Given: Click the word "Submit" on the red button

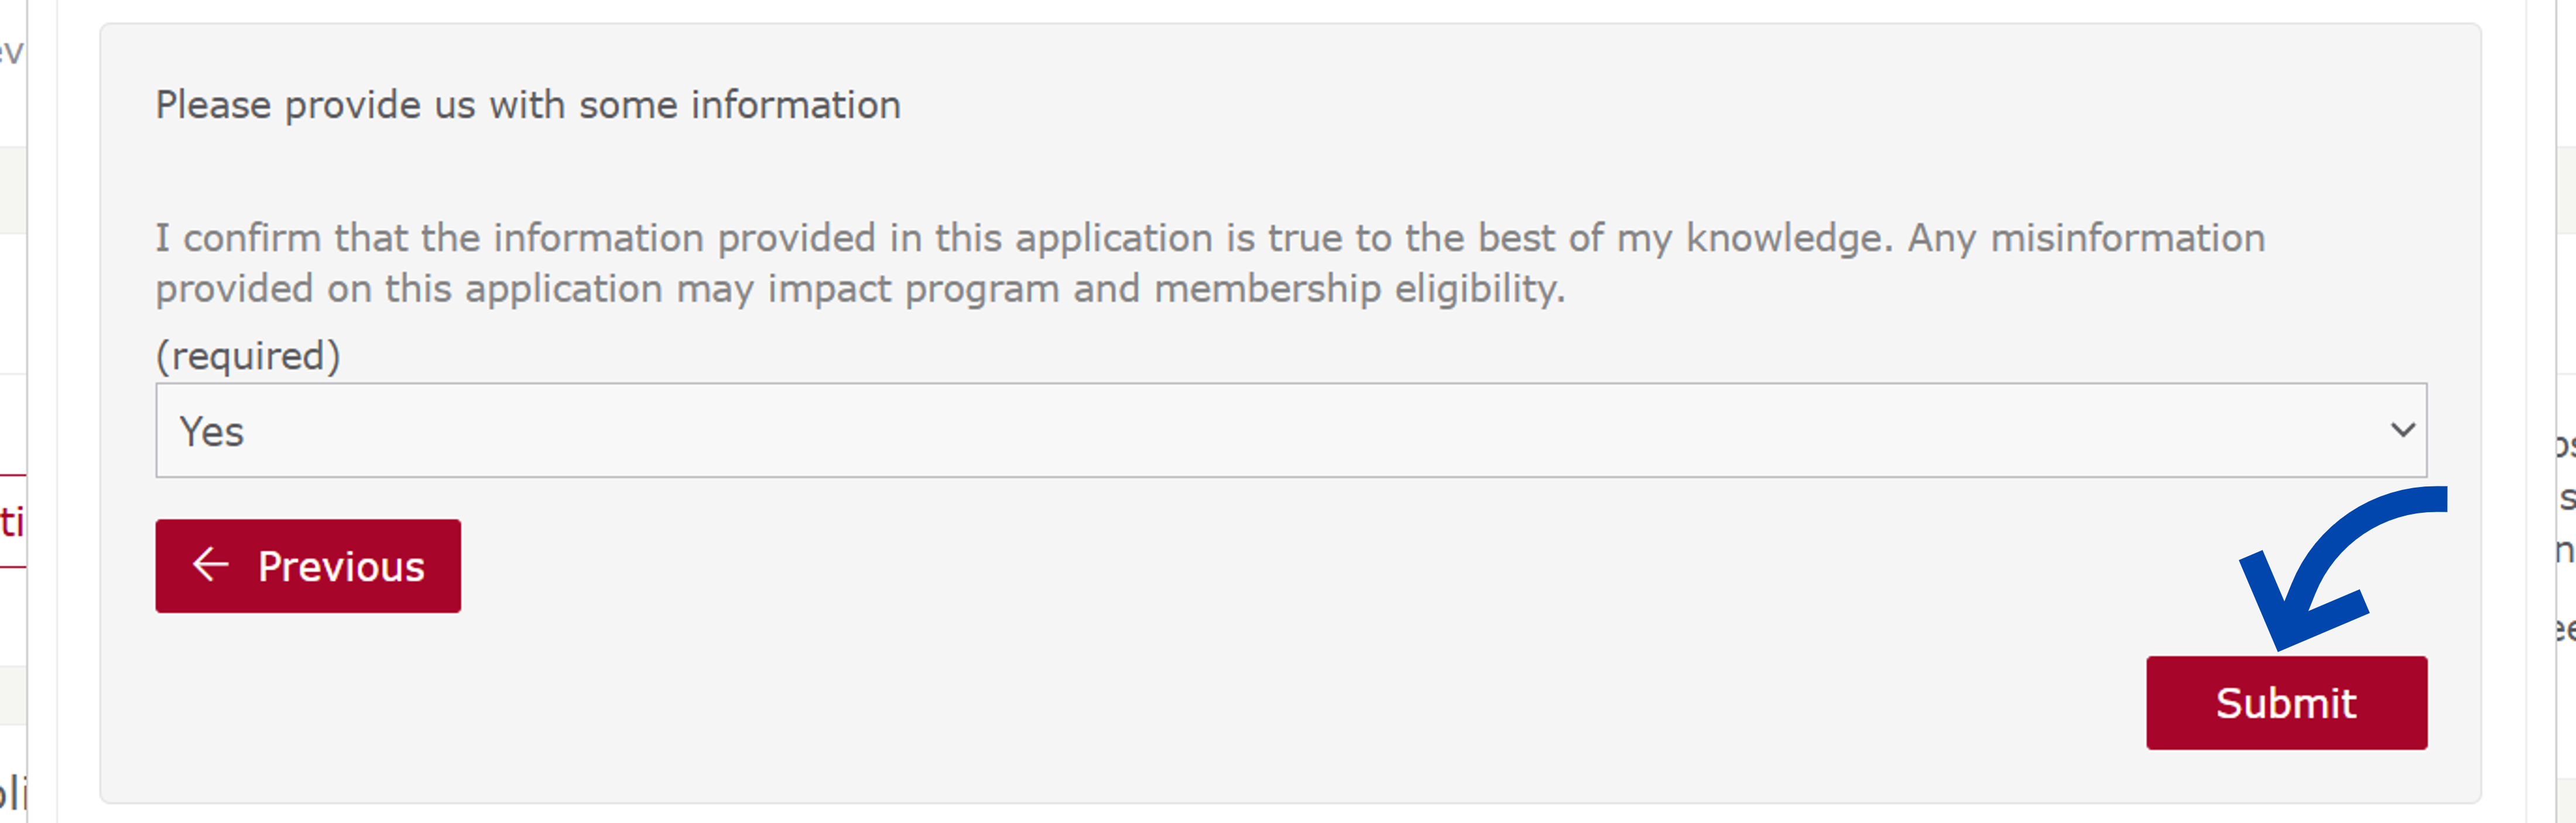Looking at the screenshot, I should [2285, 703].
